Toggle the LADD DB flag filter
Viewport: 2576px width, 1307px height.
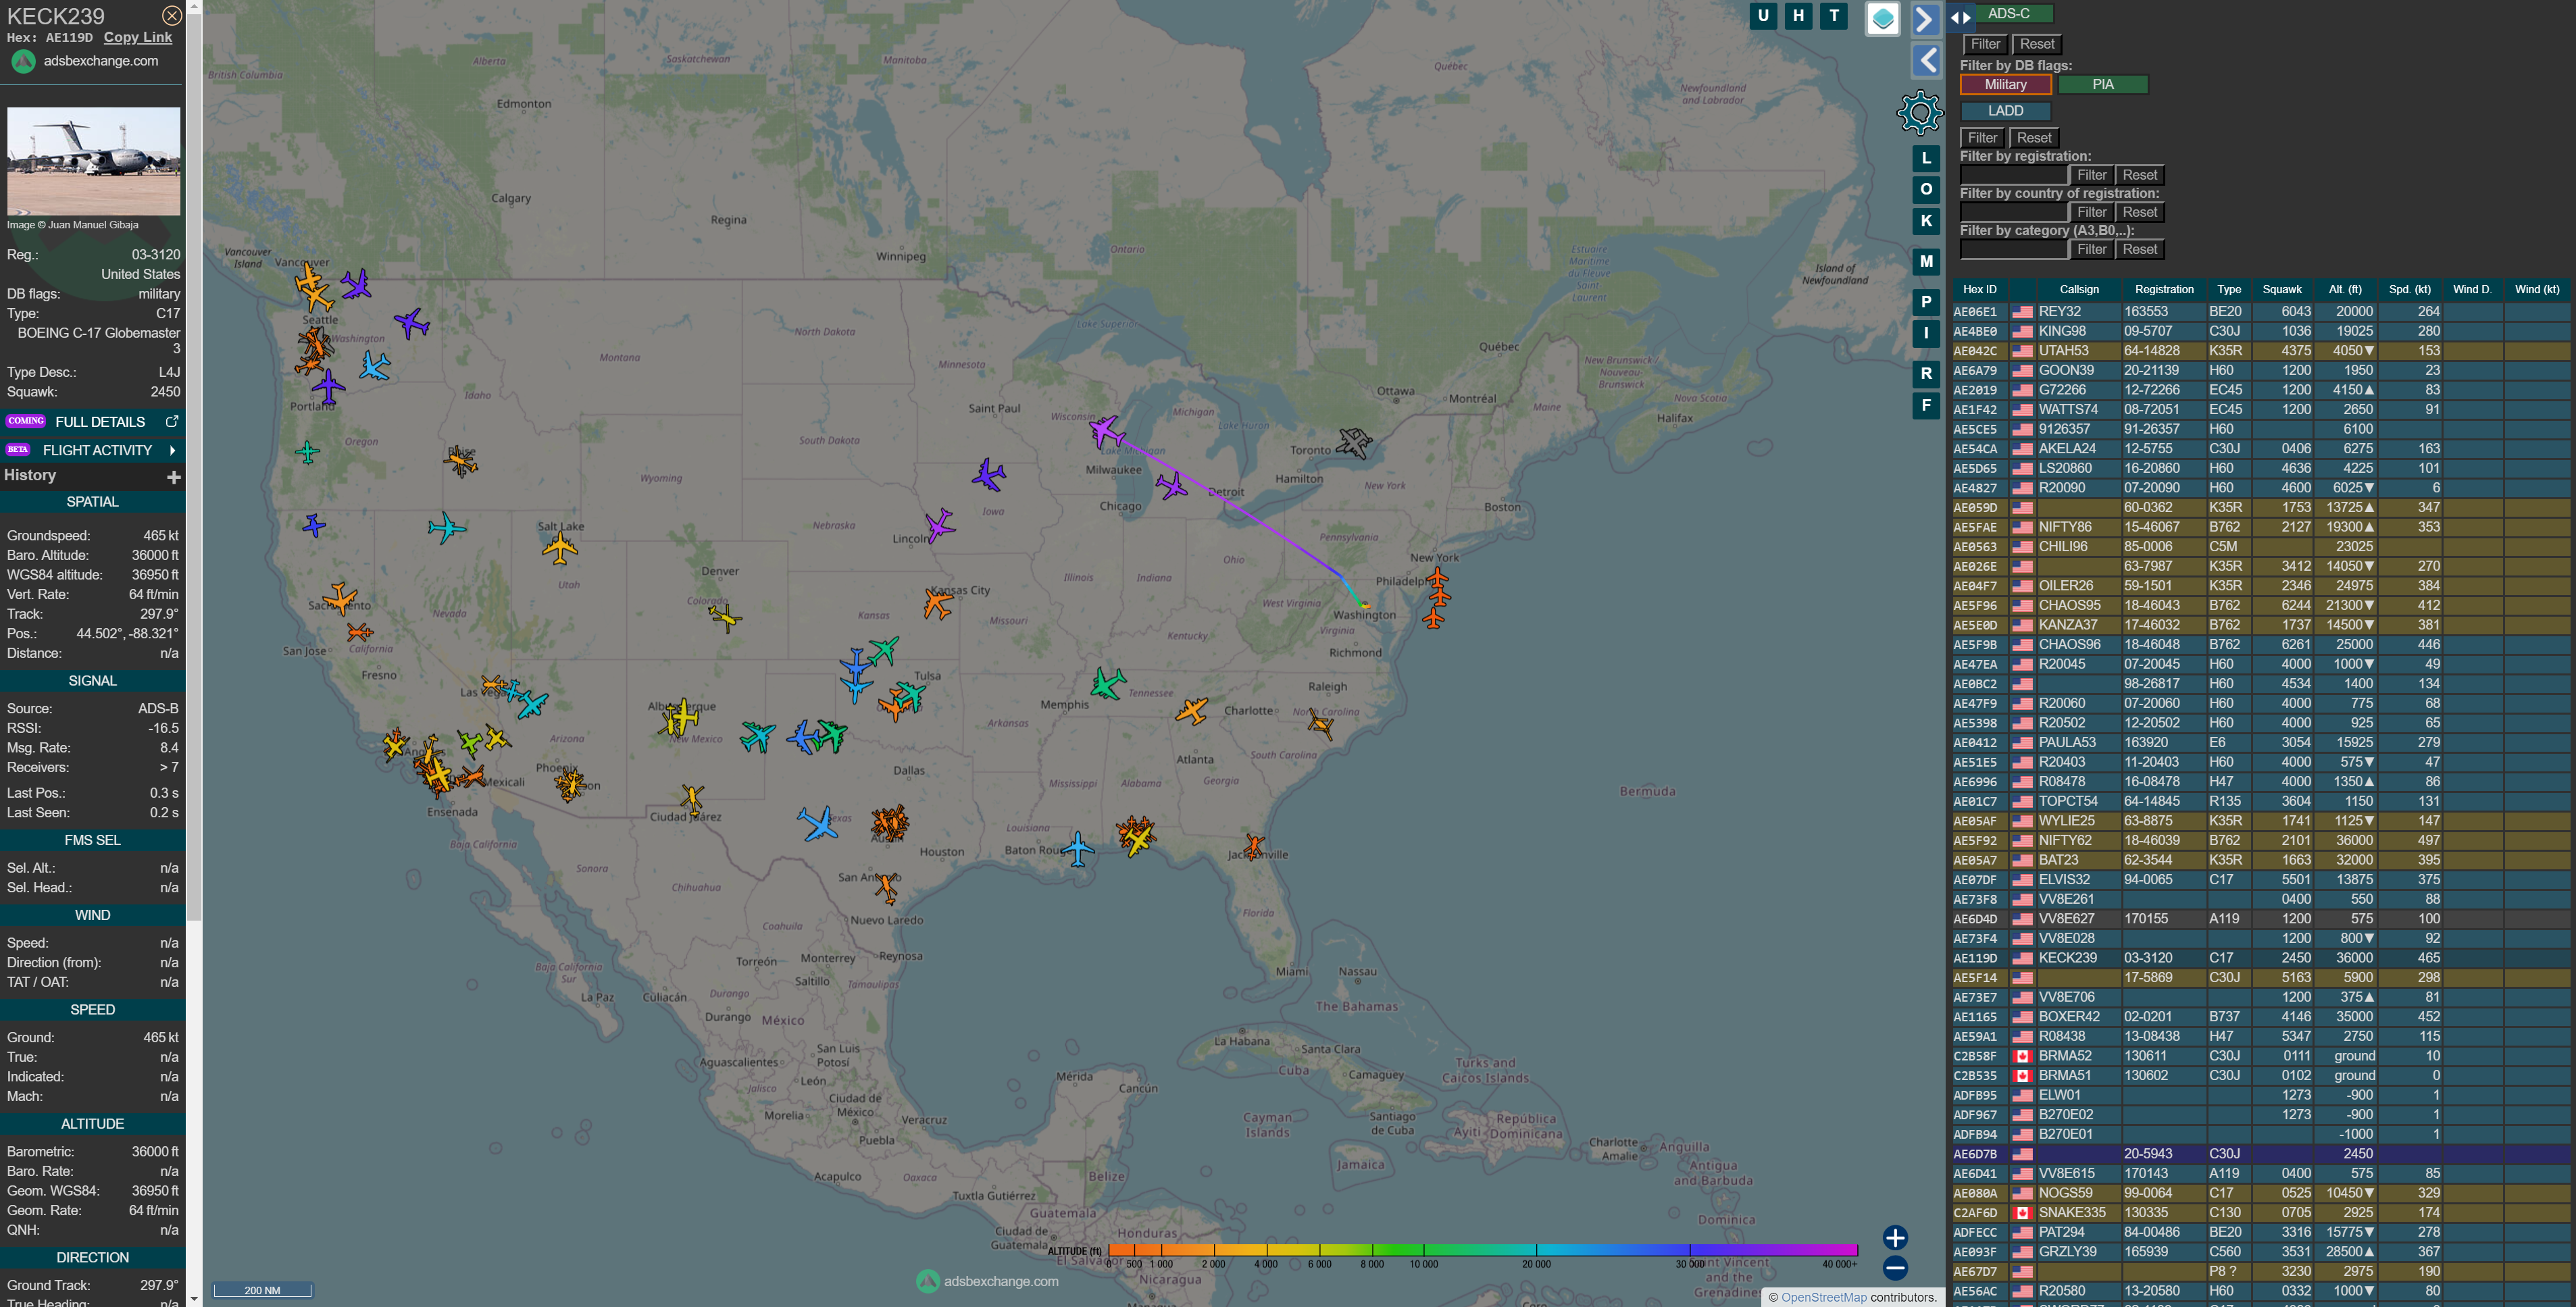click(2005, 111)
